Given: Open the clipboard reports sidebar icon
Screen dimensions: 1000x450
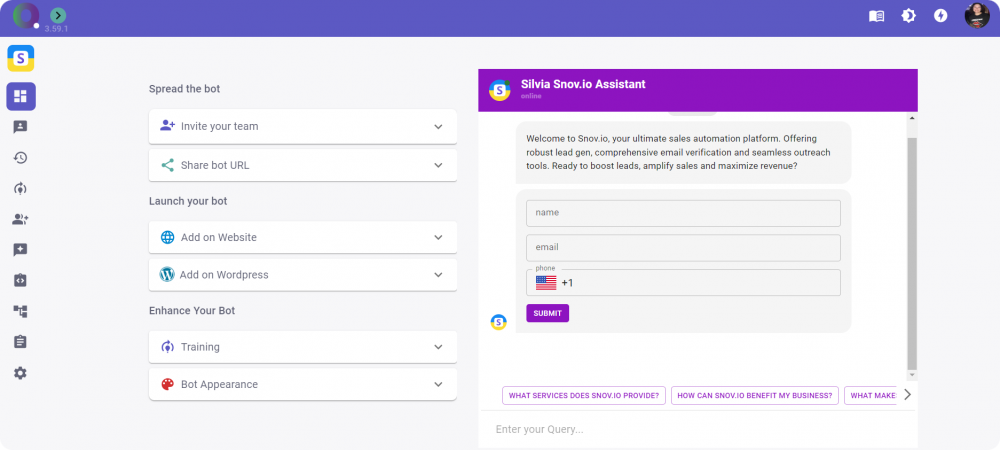Looking at the screenshot, I should (20, 342).
